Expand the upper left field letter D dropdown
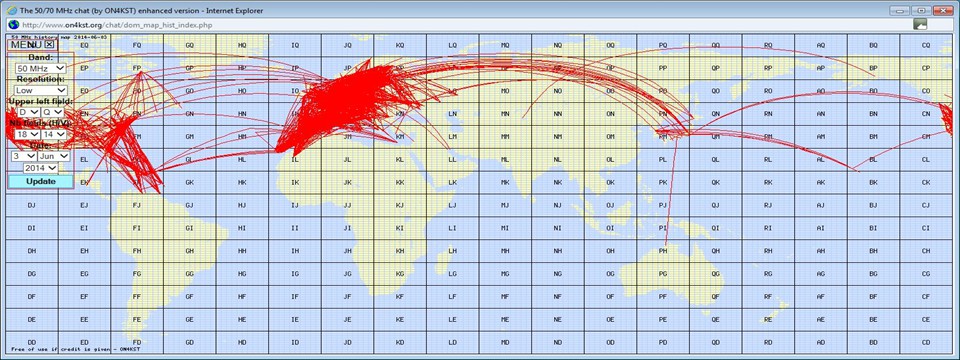The width and height of the screenshot is (960, 360). coord(28,112)
